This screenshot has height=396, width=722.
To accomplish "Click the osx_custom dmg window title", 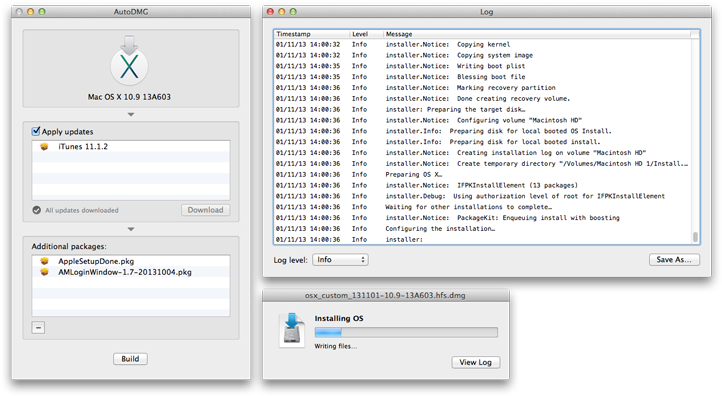I will pyautogui.click(x=385, y=296).
